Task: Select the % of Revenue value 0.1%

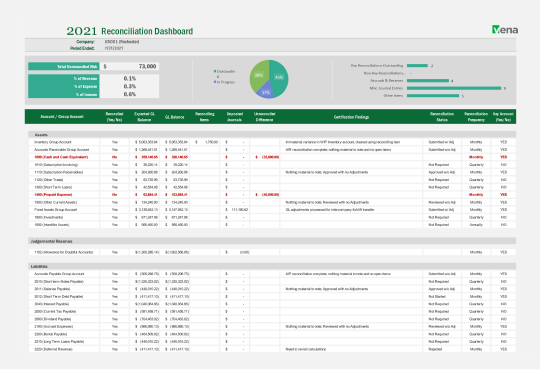Action: point(129,79)
